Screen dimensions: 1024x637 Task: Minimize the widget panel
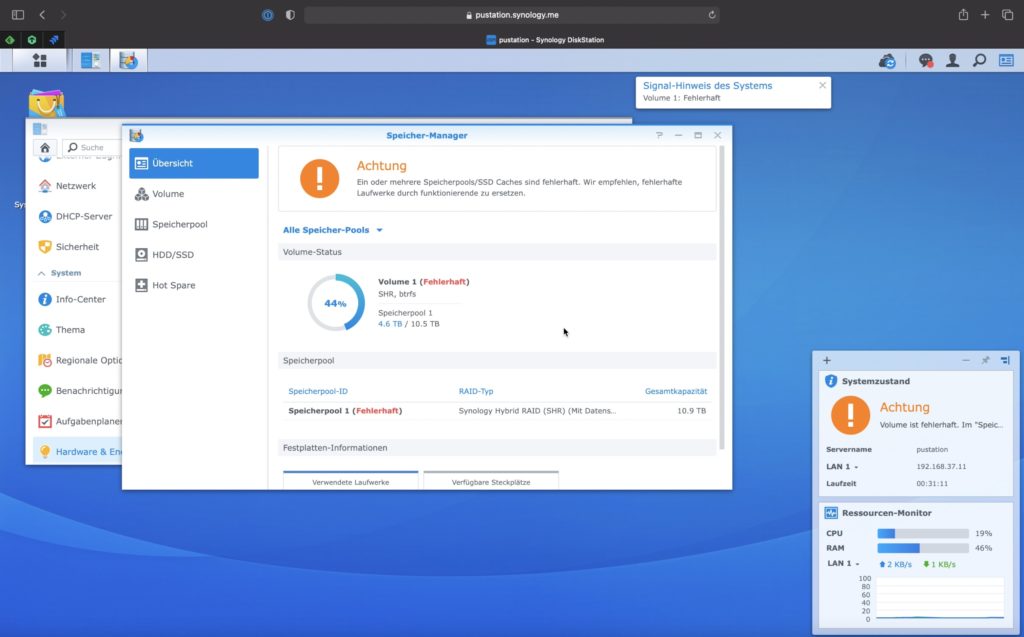[x=966, y=360]
